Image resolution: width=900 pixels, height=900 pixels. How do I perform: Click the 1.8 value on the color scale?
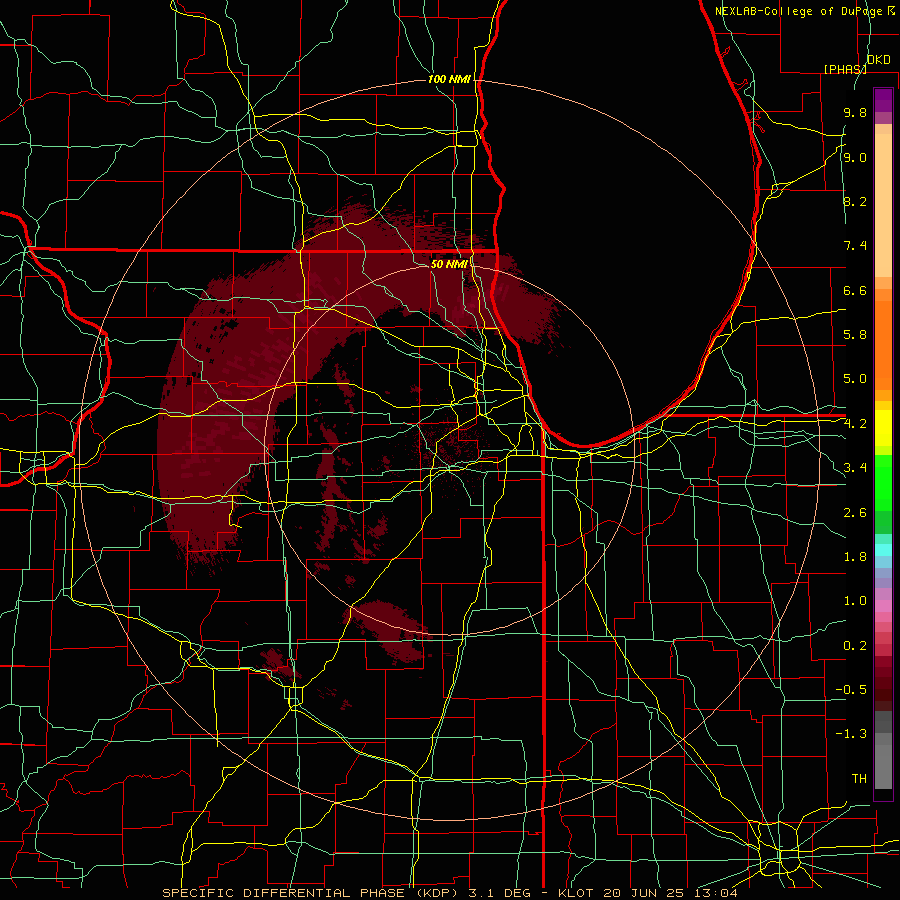[855, 557]
